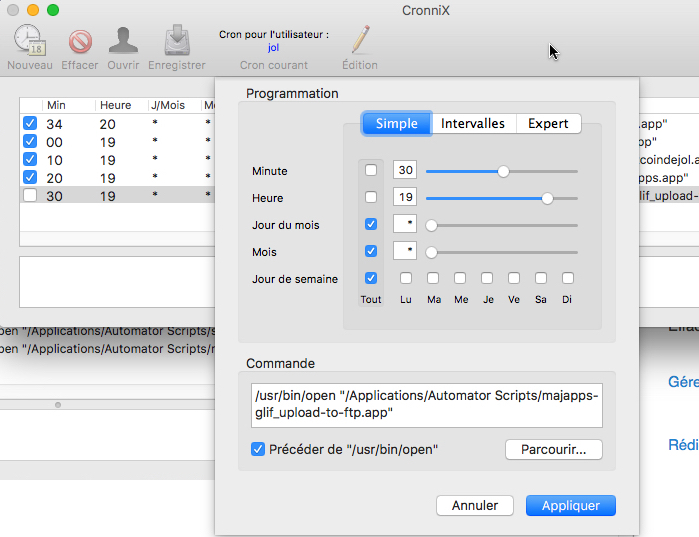This screenshot has width=699, height=537.
Task: Click the Nouveau calendar clock icon
Action: click(x=29, y=41)
